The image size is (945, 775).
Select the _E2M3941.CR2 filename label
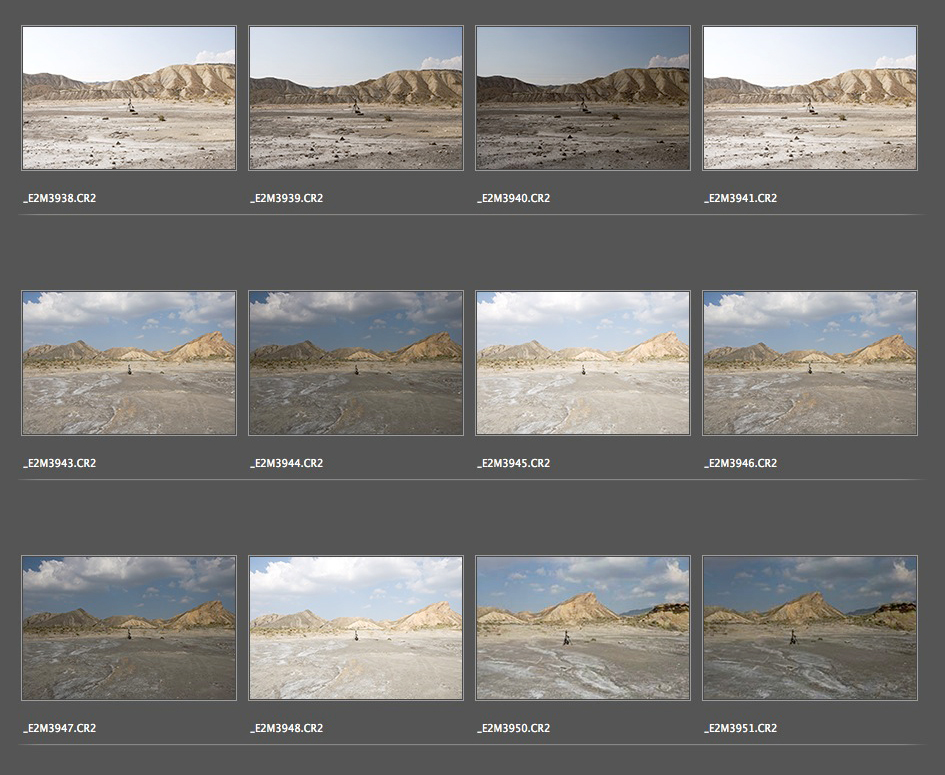[x=741, y=199]
